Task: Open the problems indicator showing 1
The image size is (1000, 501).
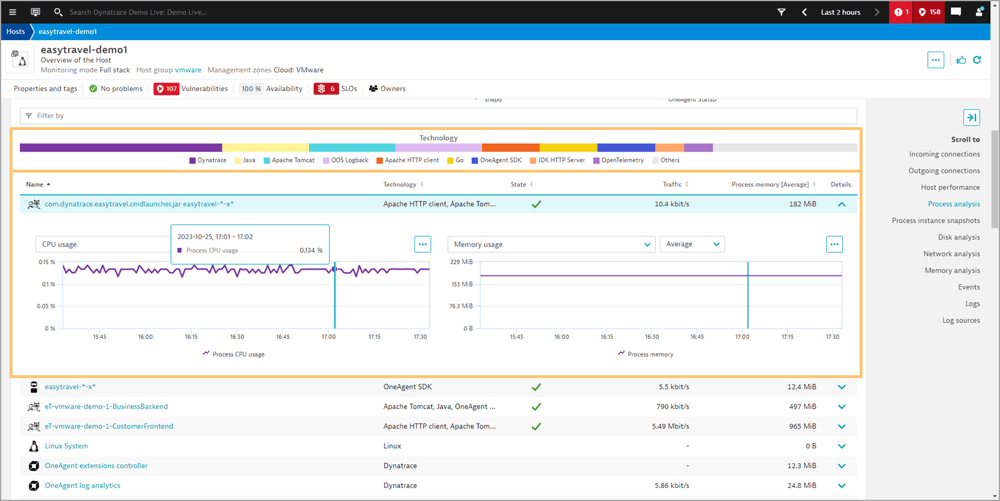Action: click(901, 12)
